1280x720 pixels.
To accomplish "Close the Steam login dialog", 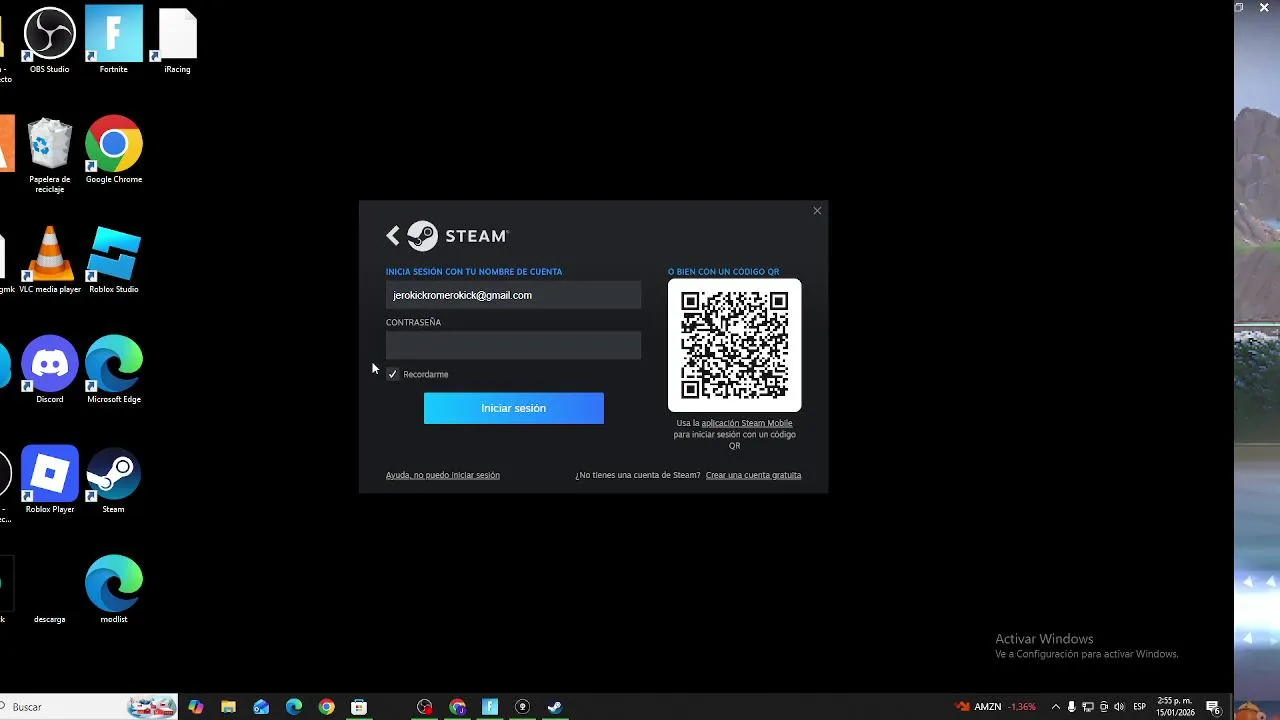I will (817, 211).
